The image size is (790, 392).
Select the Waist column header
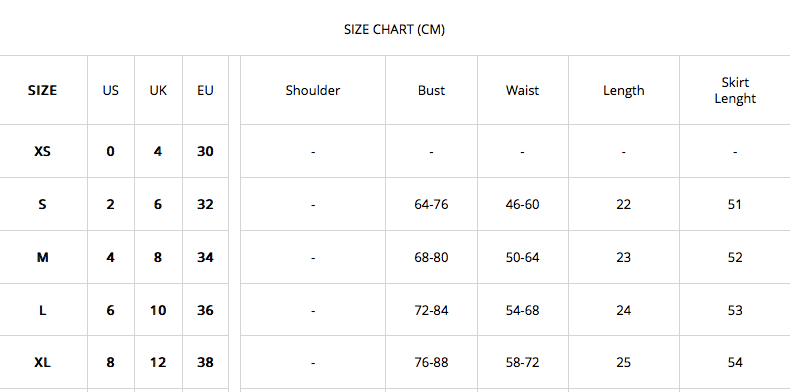pyautogui.click(x=522, y=91)
